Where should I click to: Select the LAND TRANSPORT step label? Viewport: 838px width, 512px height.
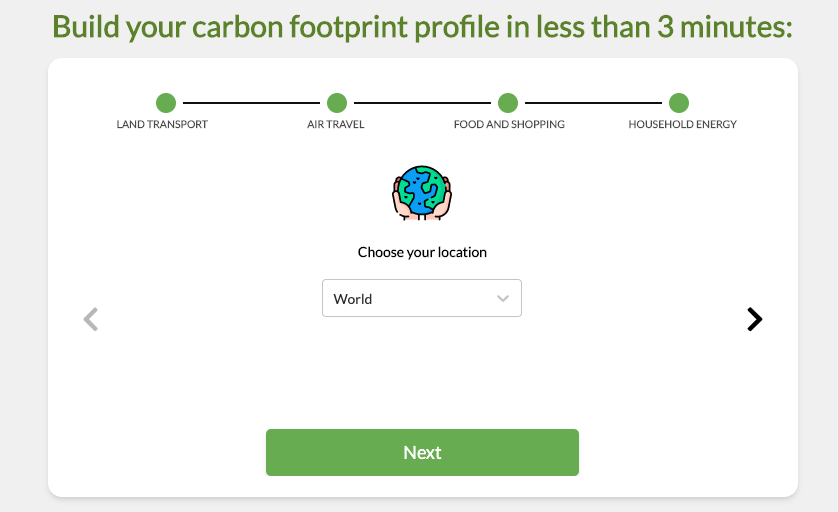162,124
